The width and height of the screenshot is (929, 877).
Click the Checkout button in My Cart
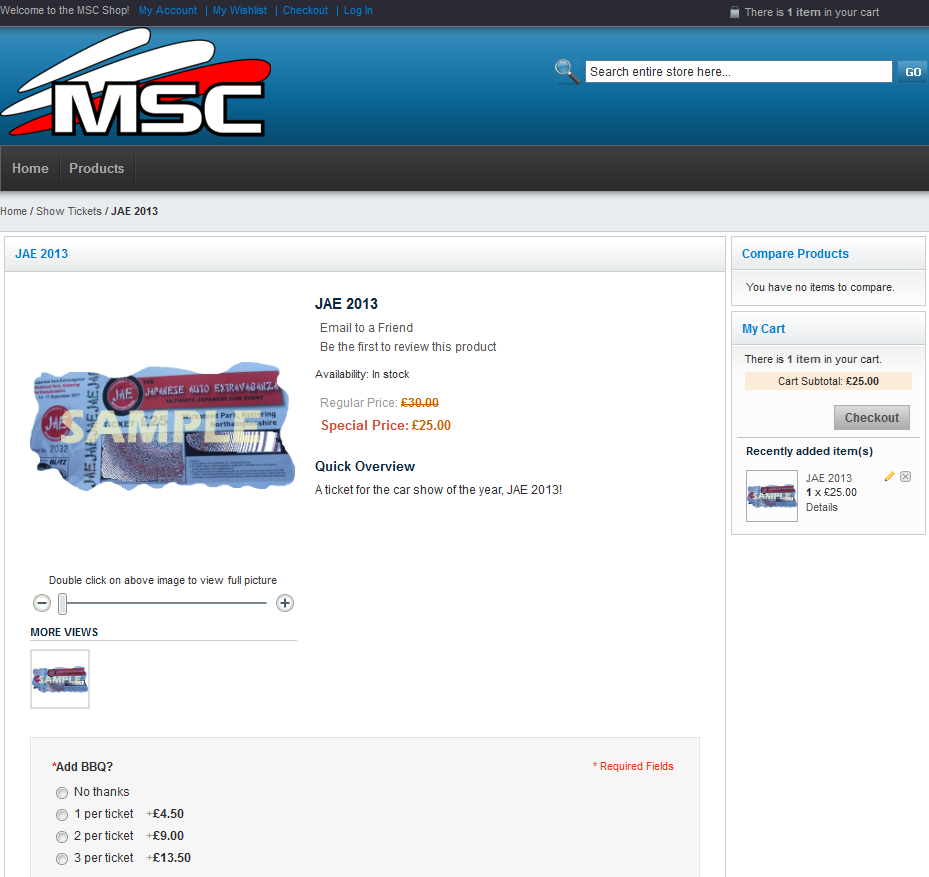872,418
